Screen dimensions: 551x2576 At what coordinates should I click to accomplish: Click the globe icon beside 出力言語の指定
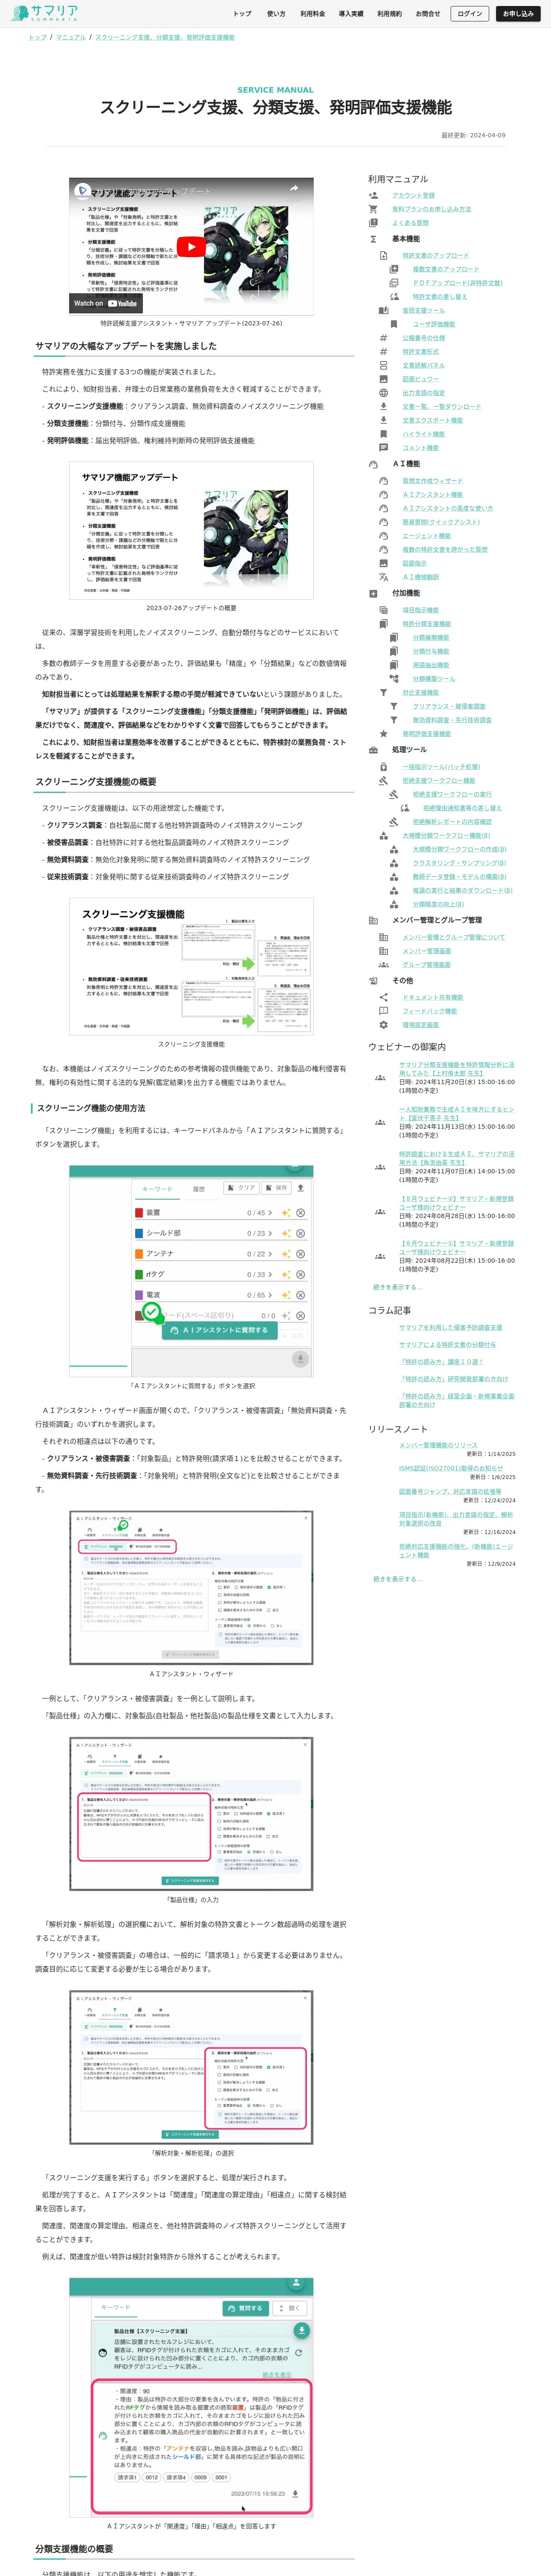pyautogui.click(x=383, y=393)
